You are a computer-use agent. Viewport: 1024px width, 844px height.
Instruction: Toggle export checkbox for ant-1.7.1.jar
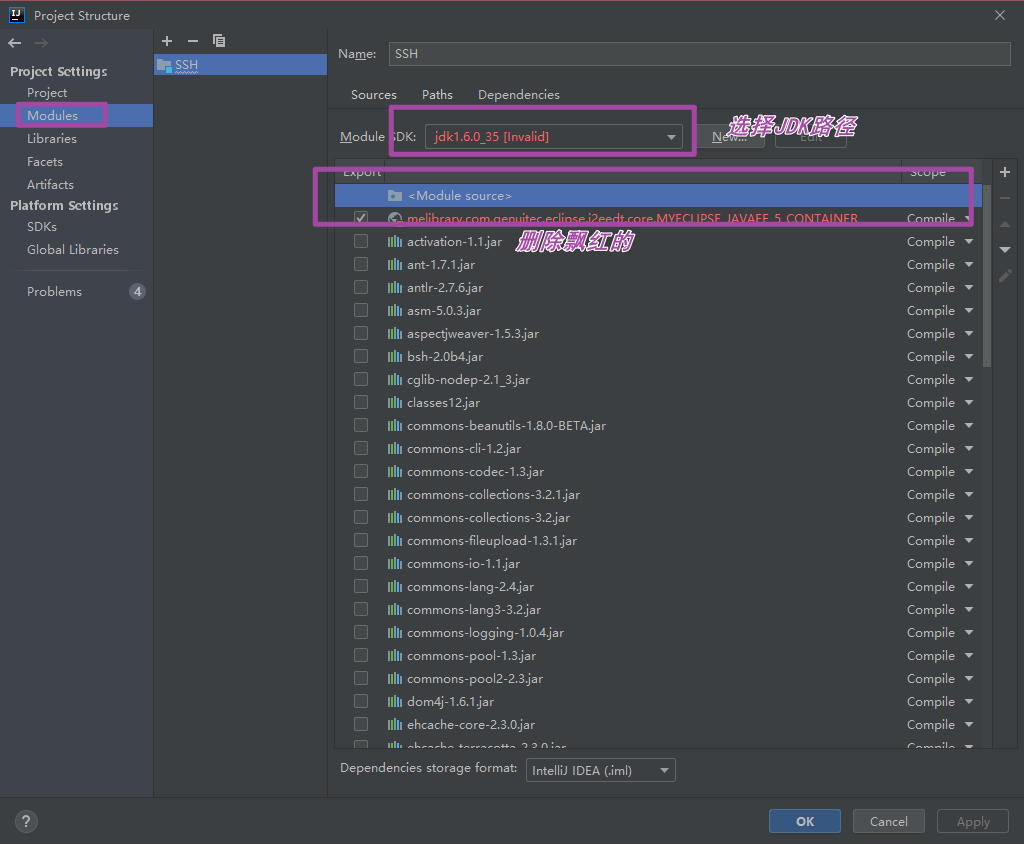coord(360,264)
